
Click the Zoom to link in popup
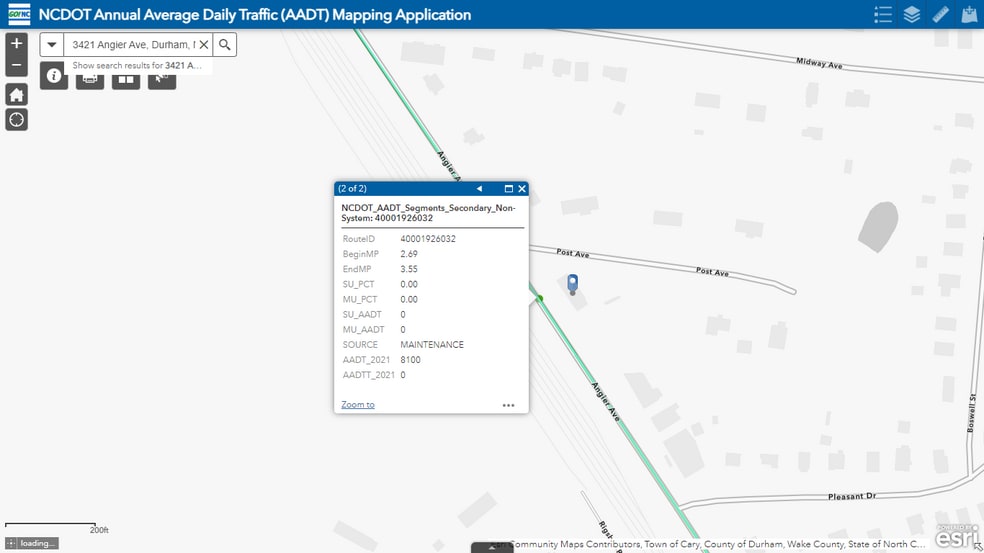(x=358, y=405)
